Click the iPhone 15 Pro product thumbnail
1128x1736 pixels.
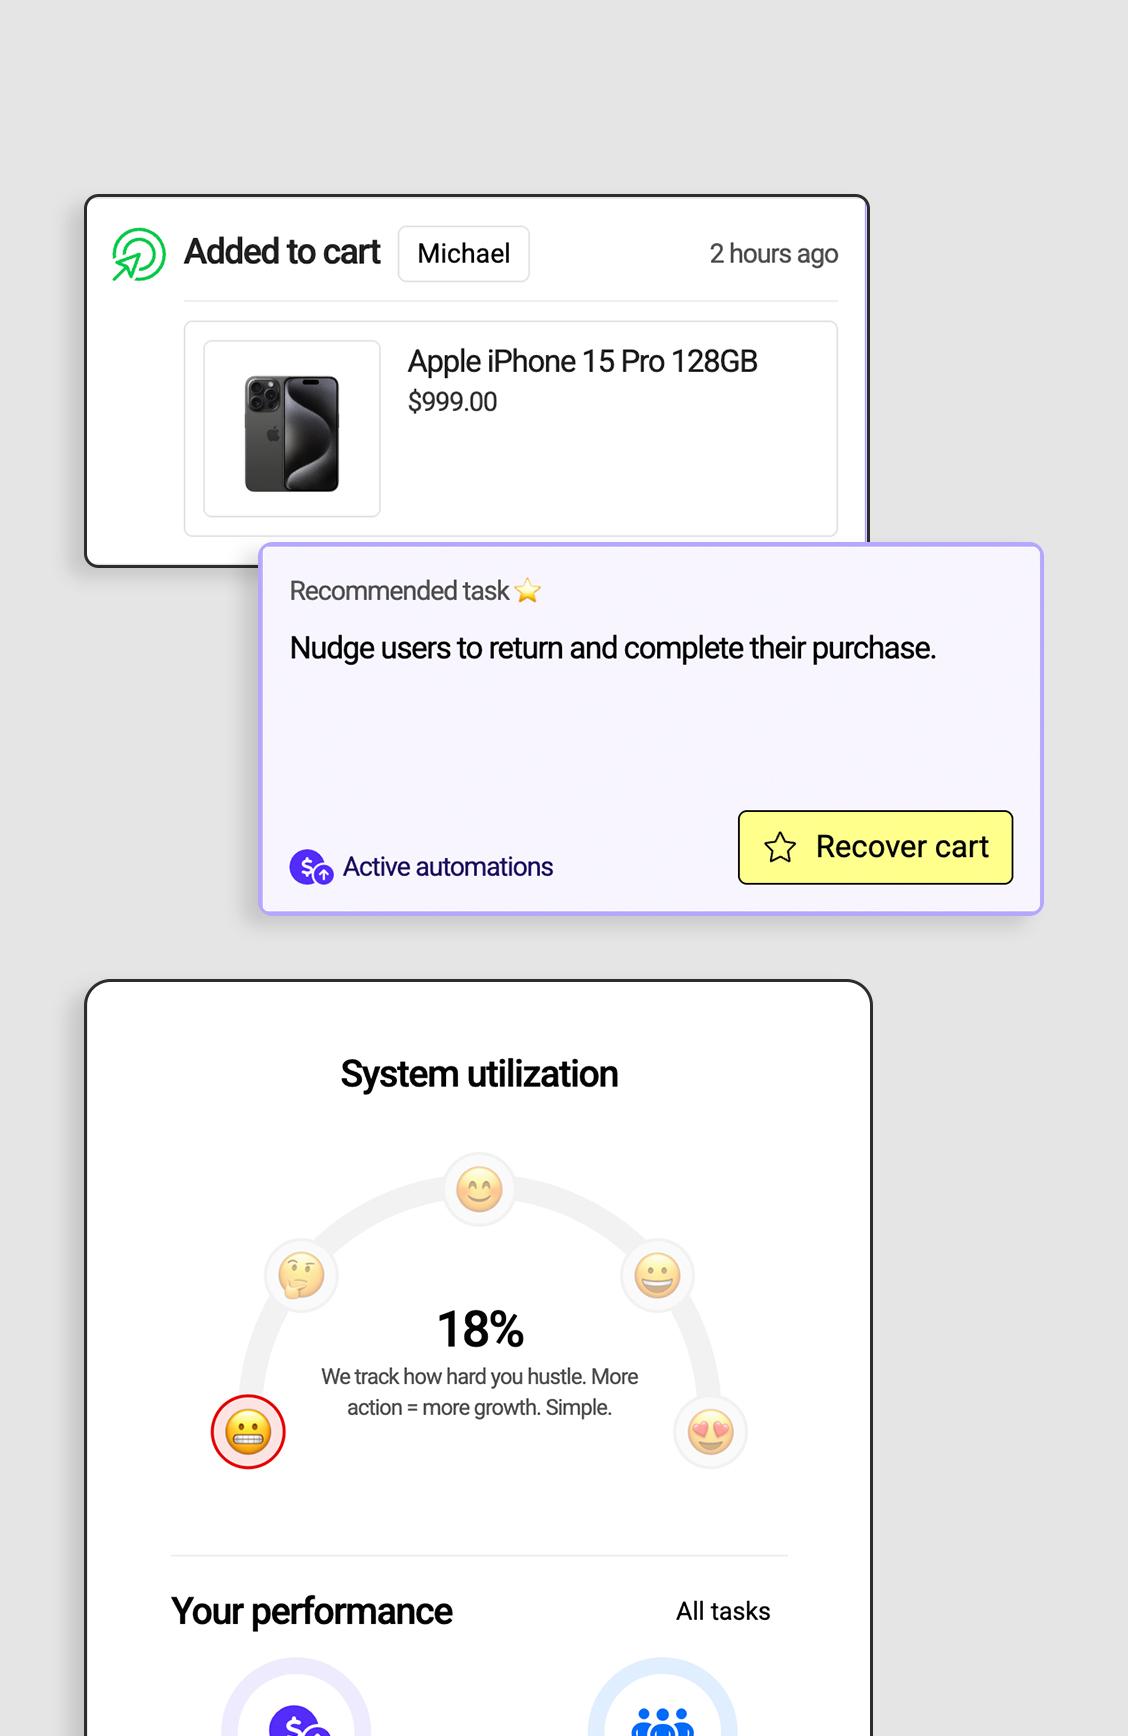coord(292,429)
